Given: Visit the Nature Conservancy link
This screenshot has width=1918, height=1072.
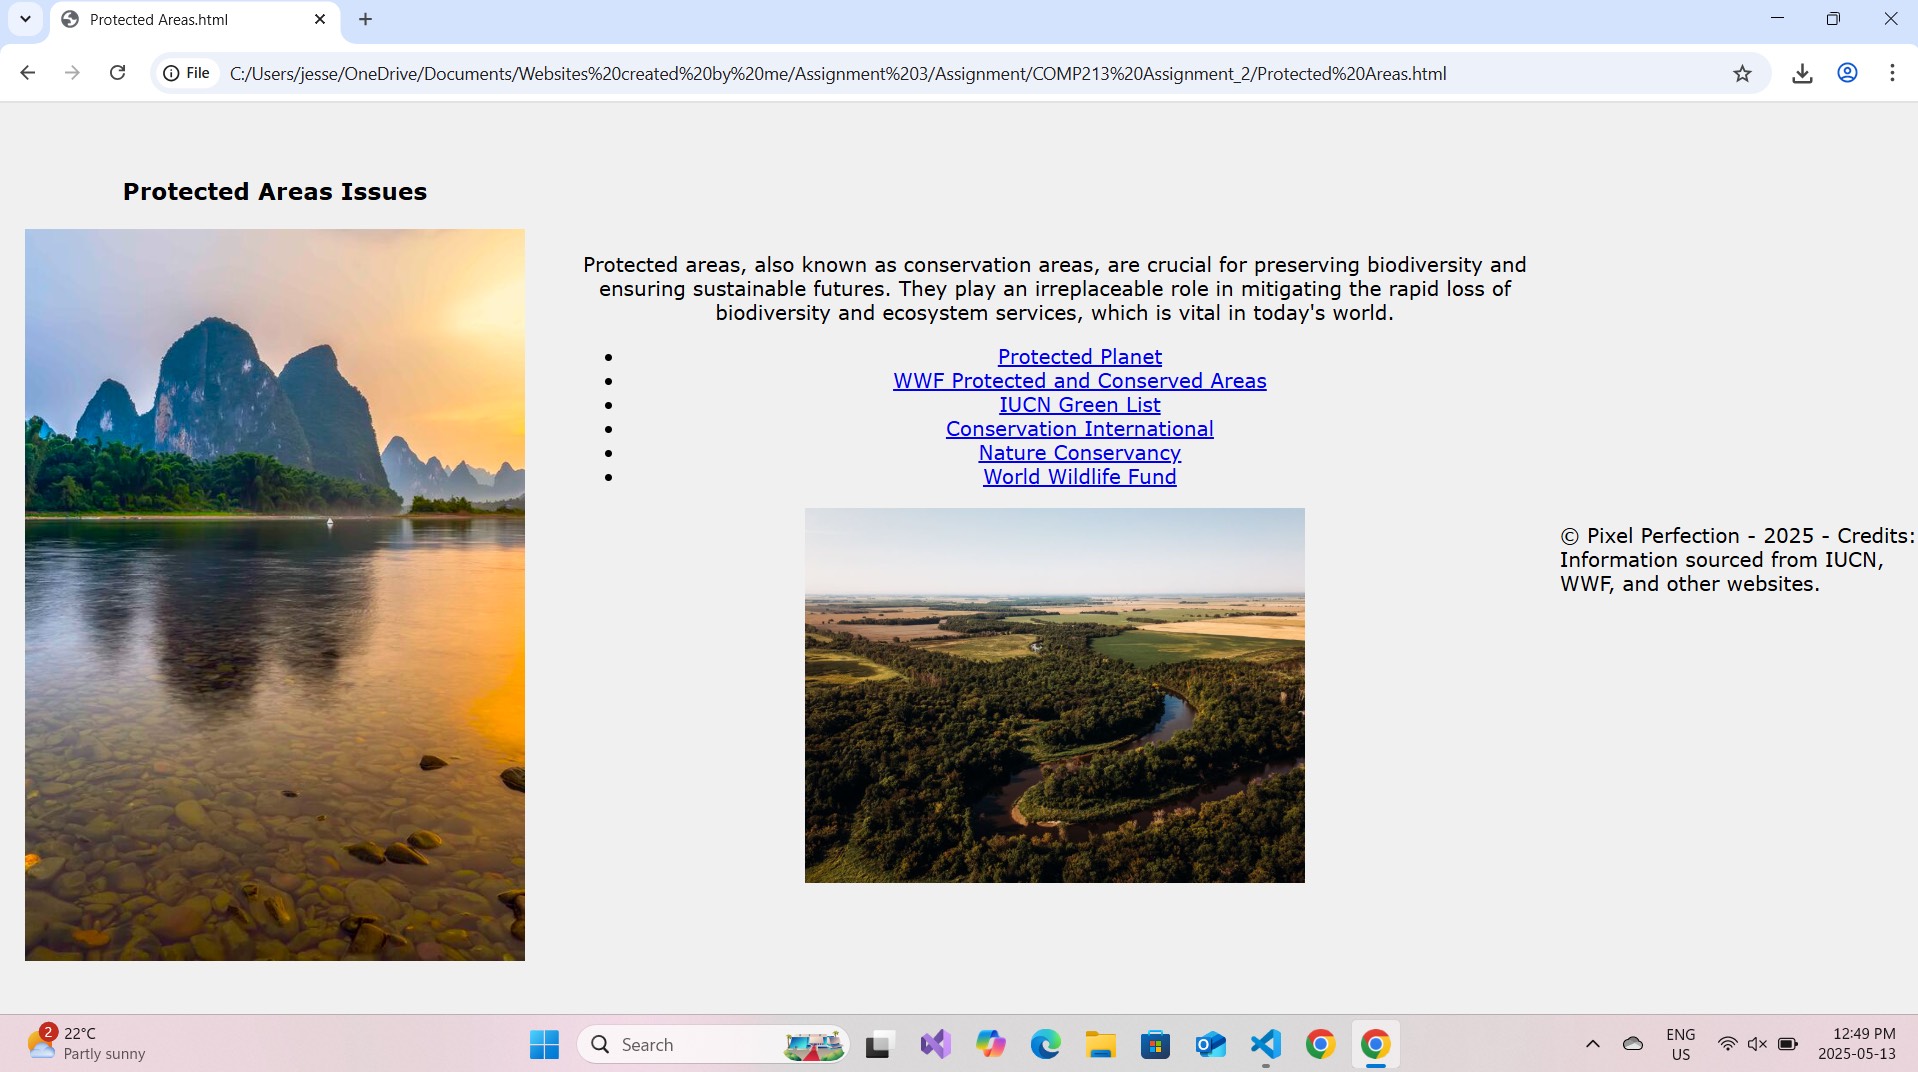Looking at the screenshot, I should [1079, 453].
